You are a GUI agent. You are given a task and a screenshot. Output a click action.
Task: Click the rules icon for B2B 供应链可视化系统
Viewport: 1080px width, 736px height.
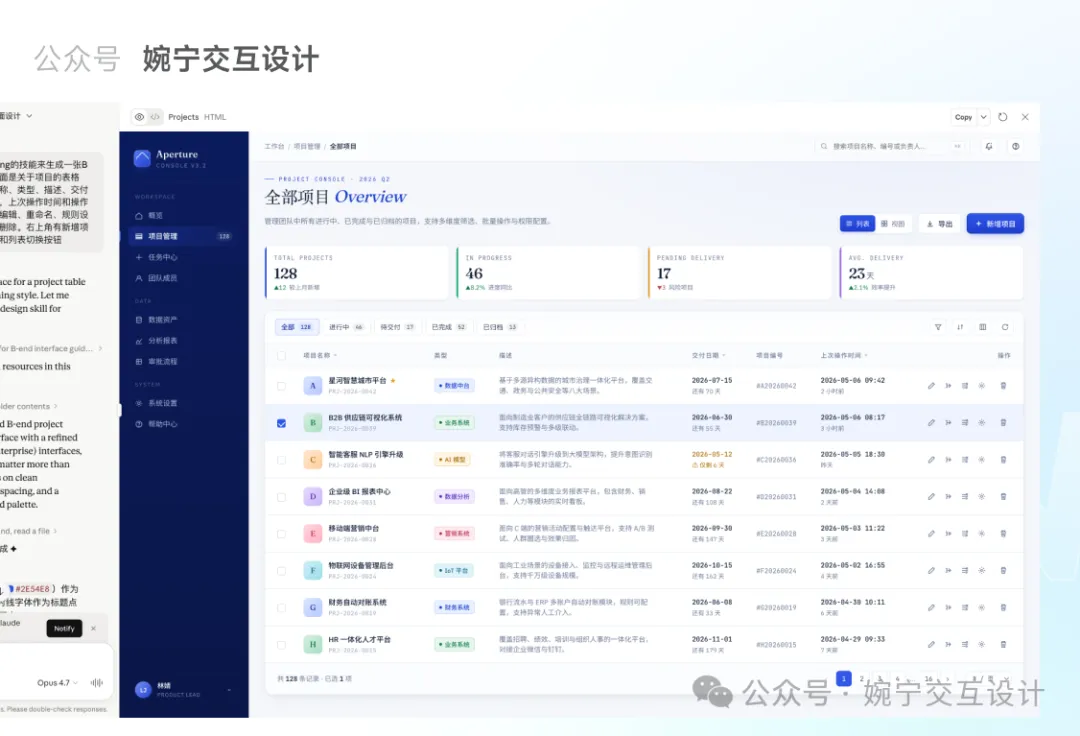965,423
